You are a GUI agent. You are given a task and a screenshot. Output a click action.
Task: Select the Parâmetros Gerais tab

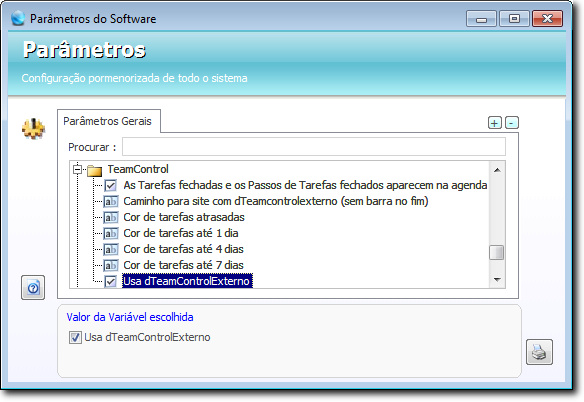108,121
